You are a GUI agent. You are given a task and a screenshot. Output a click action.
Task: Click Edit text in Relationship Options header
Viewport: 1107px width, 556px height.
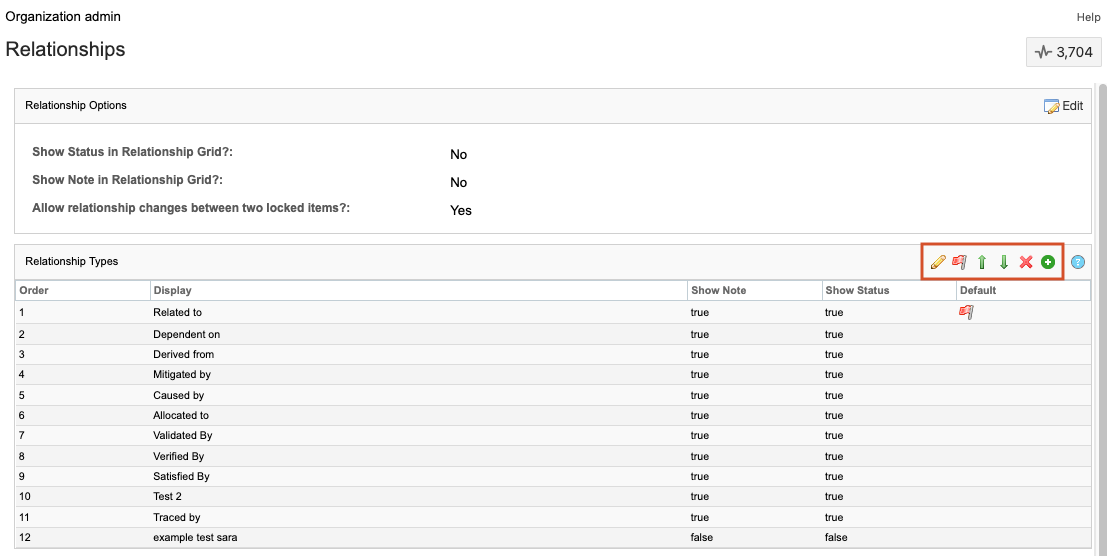pyautogui.click(x=1072, y=106)
